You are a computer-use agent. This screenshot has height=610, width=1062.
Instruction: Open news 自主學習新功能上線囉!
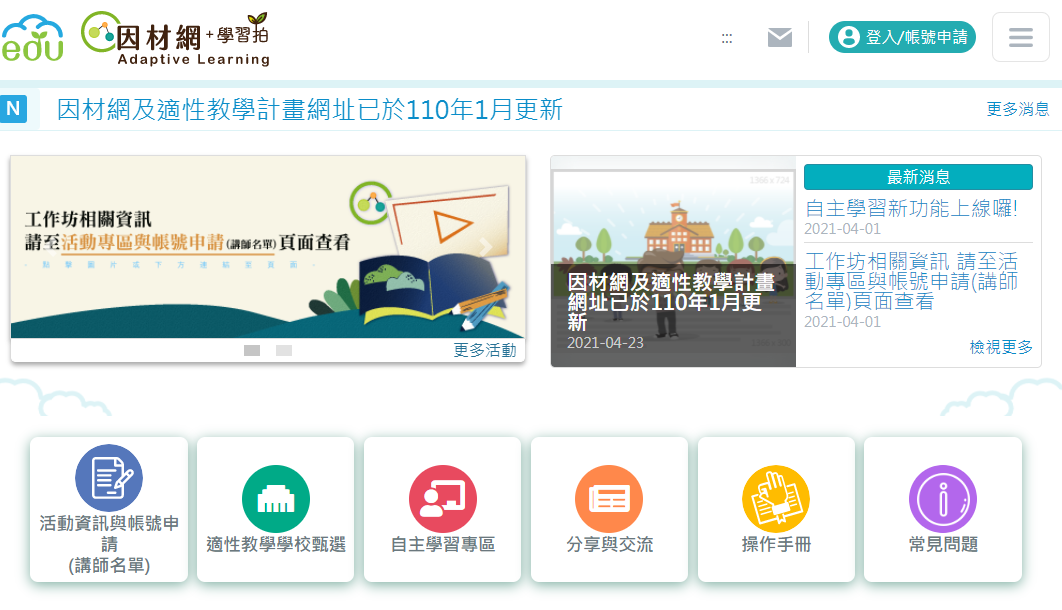tap(911, 208)
